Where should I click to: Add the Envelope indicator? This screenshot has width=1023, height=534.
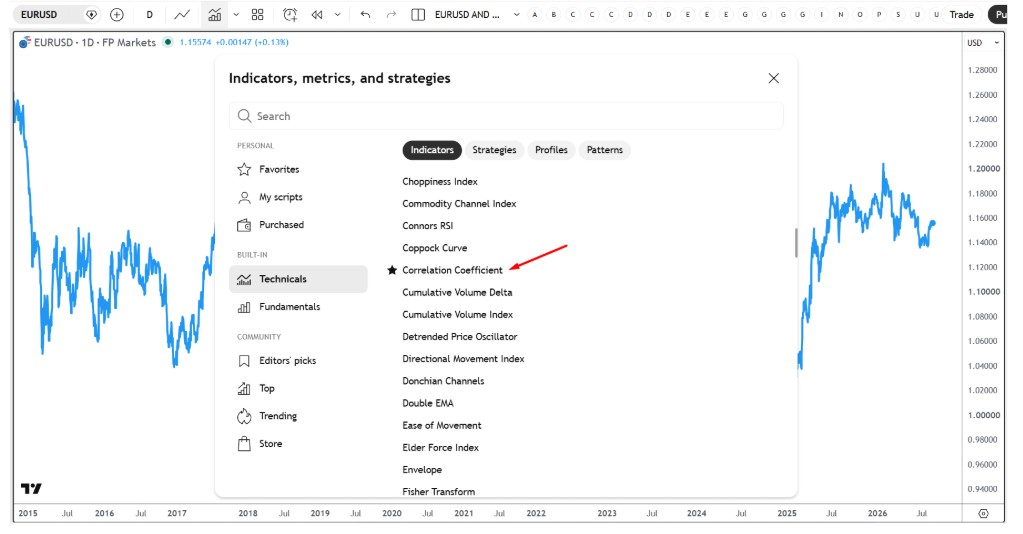tap(422, 470)
